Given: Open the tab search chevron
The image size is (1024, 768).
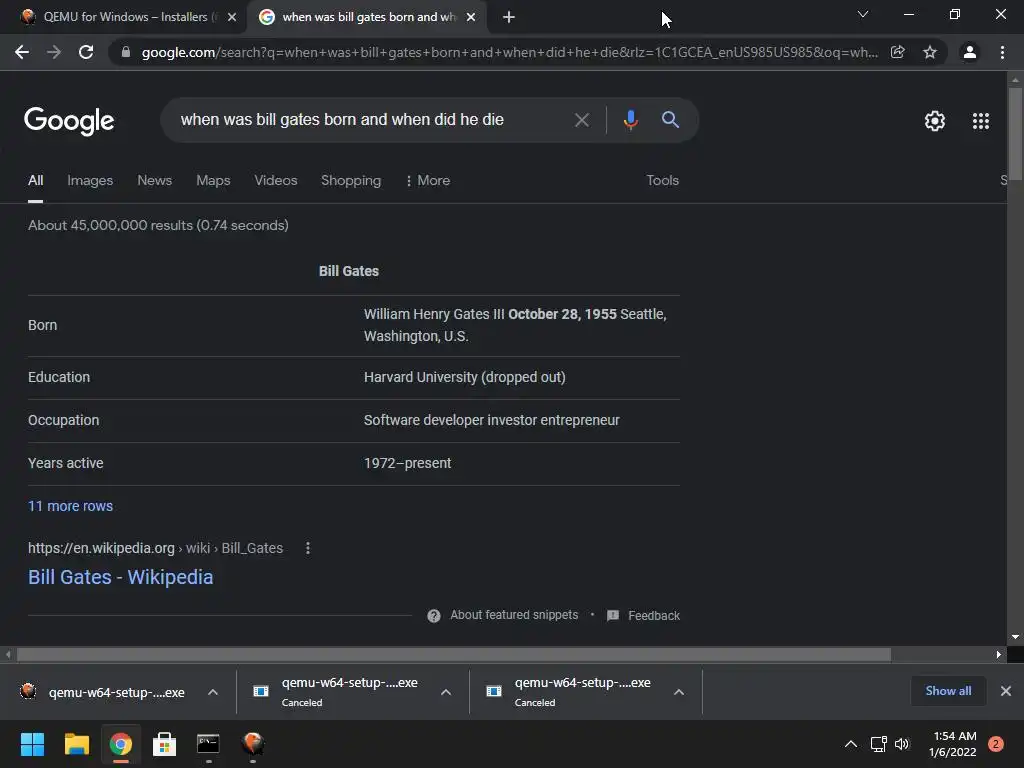Looking at the screenshot, I should [863, 14].
